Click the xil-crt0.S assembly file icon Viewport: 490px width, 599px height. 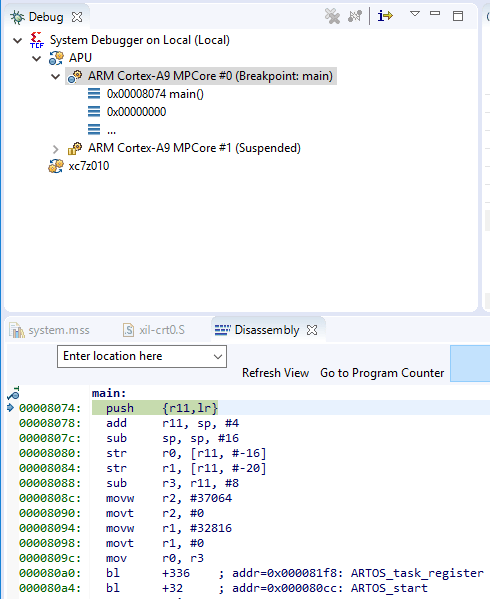pyautogui.click(x=129, y=330)
